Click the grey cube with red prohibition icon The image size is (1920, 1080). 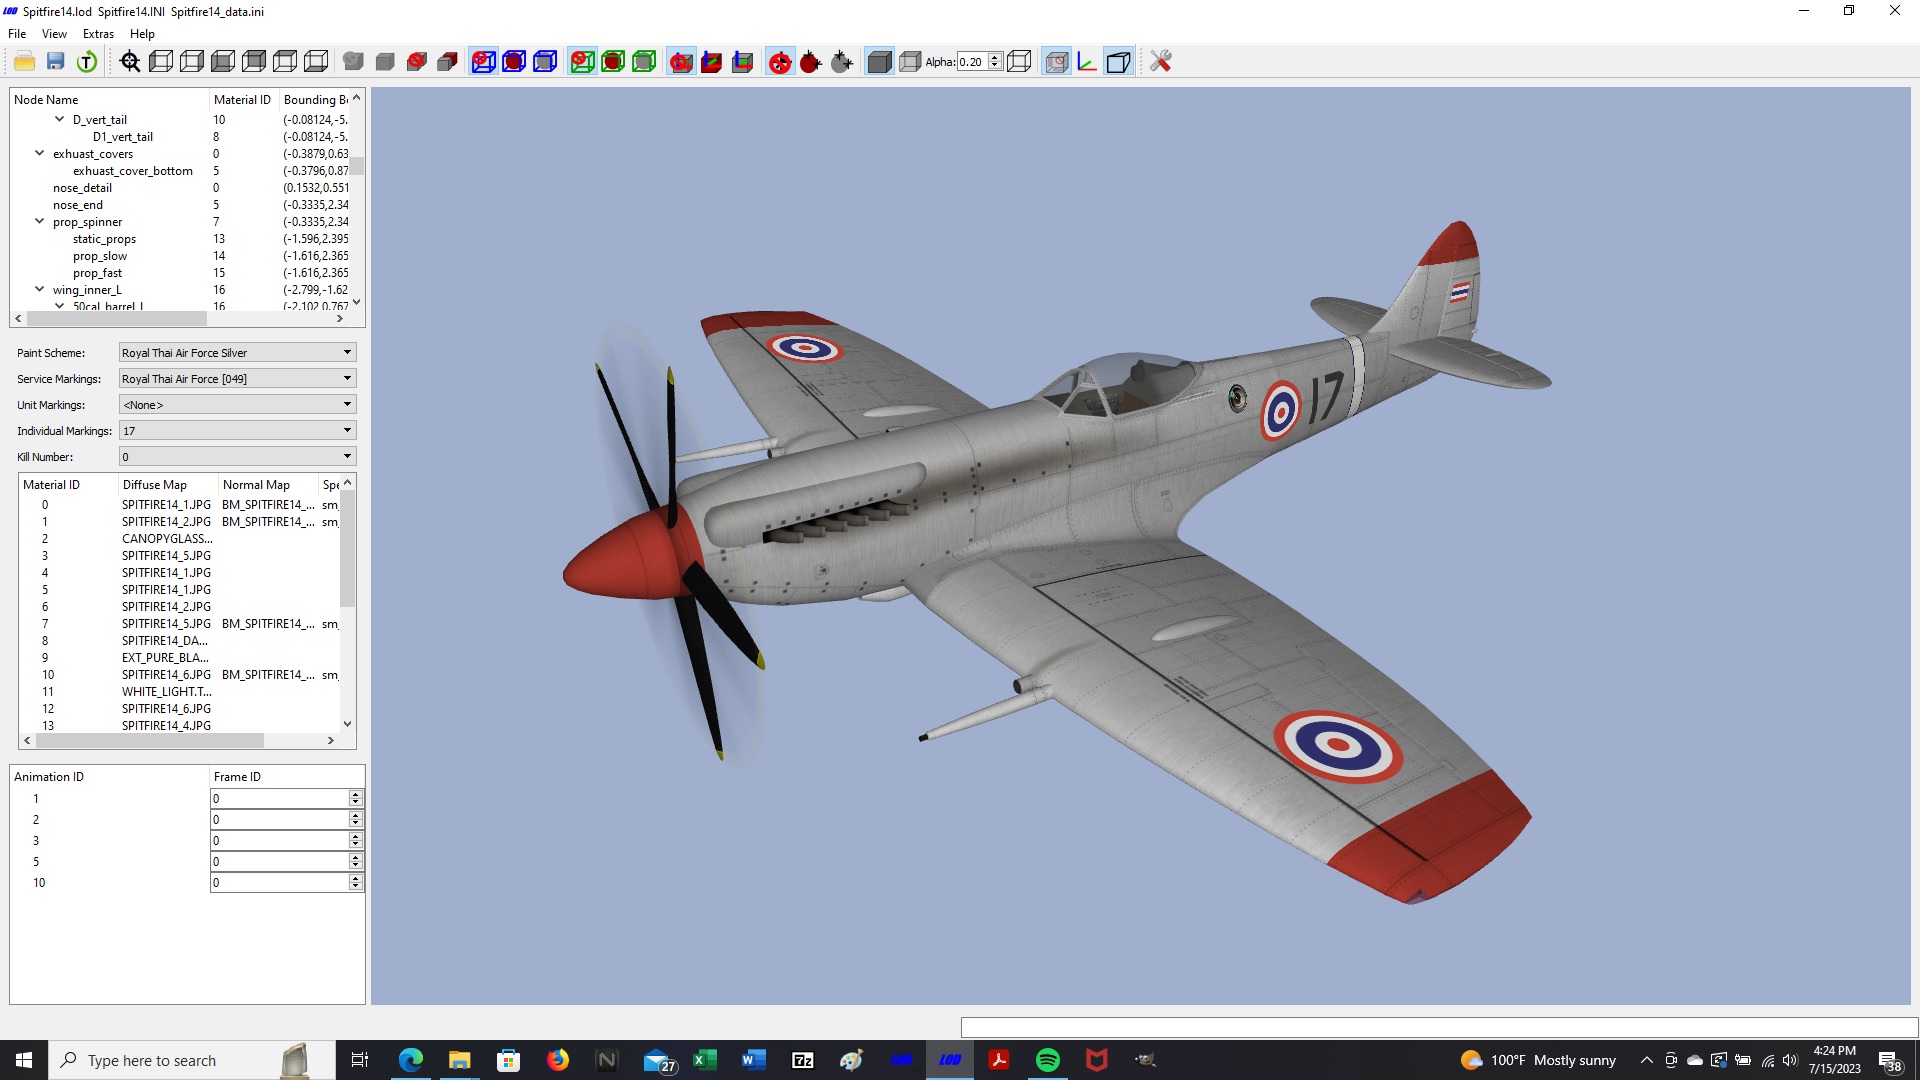pyautogui.click(x=416, y=62)
